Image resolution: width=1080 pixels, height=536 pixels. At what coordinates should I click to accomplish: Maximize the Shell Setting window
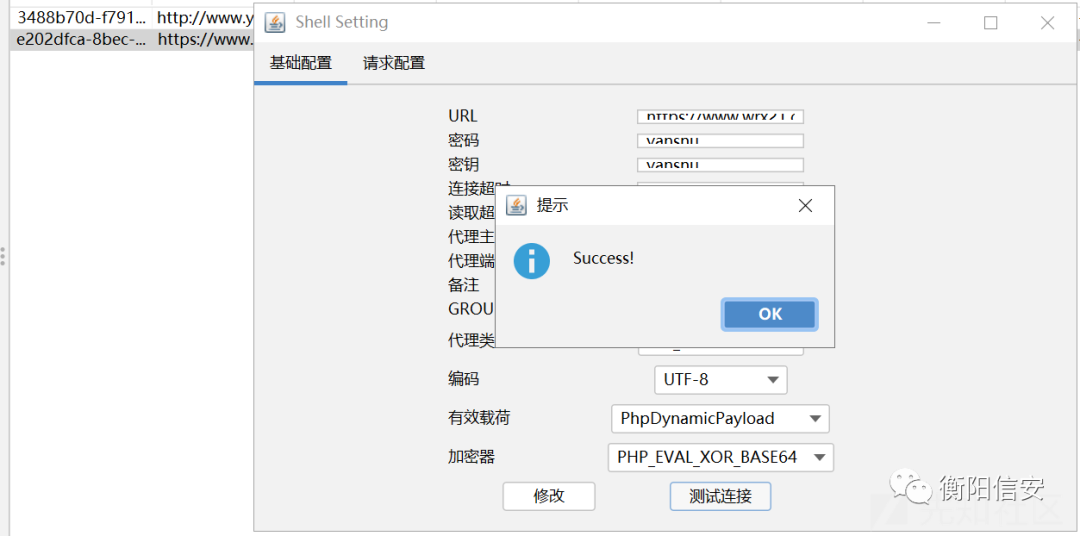point(990,23)
